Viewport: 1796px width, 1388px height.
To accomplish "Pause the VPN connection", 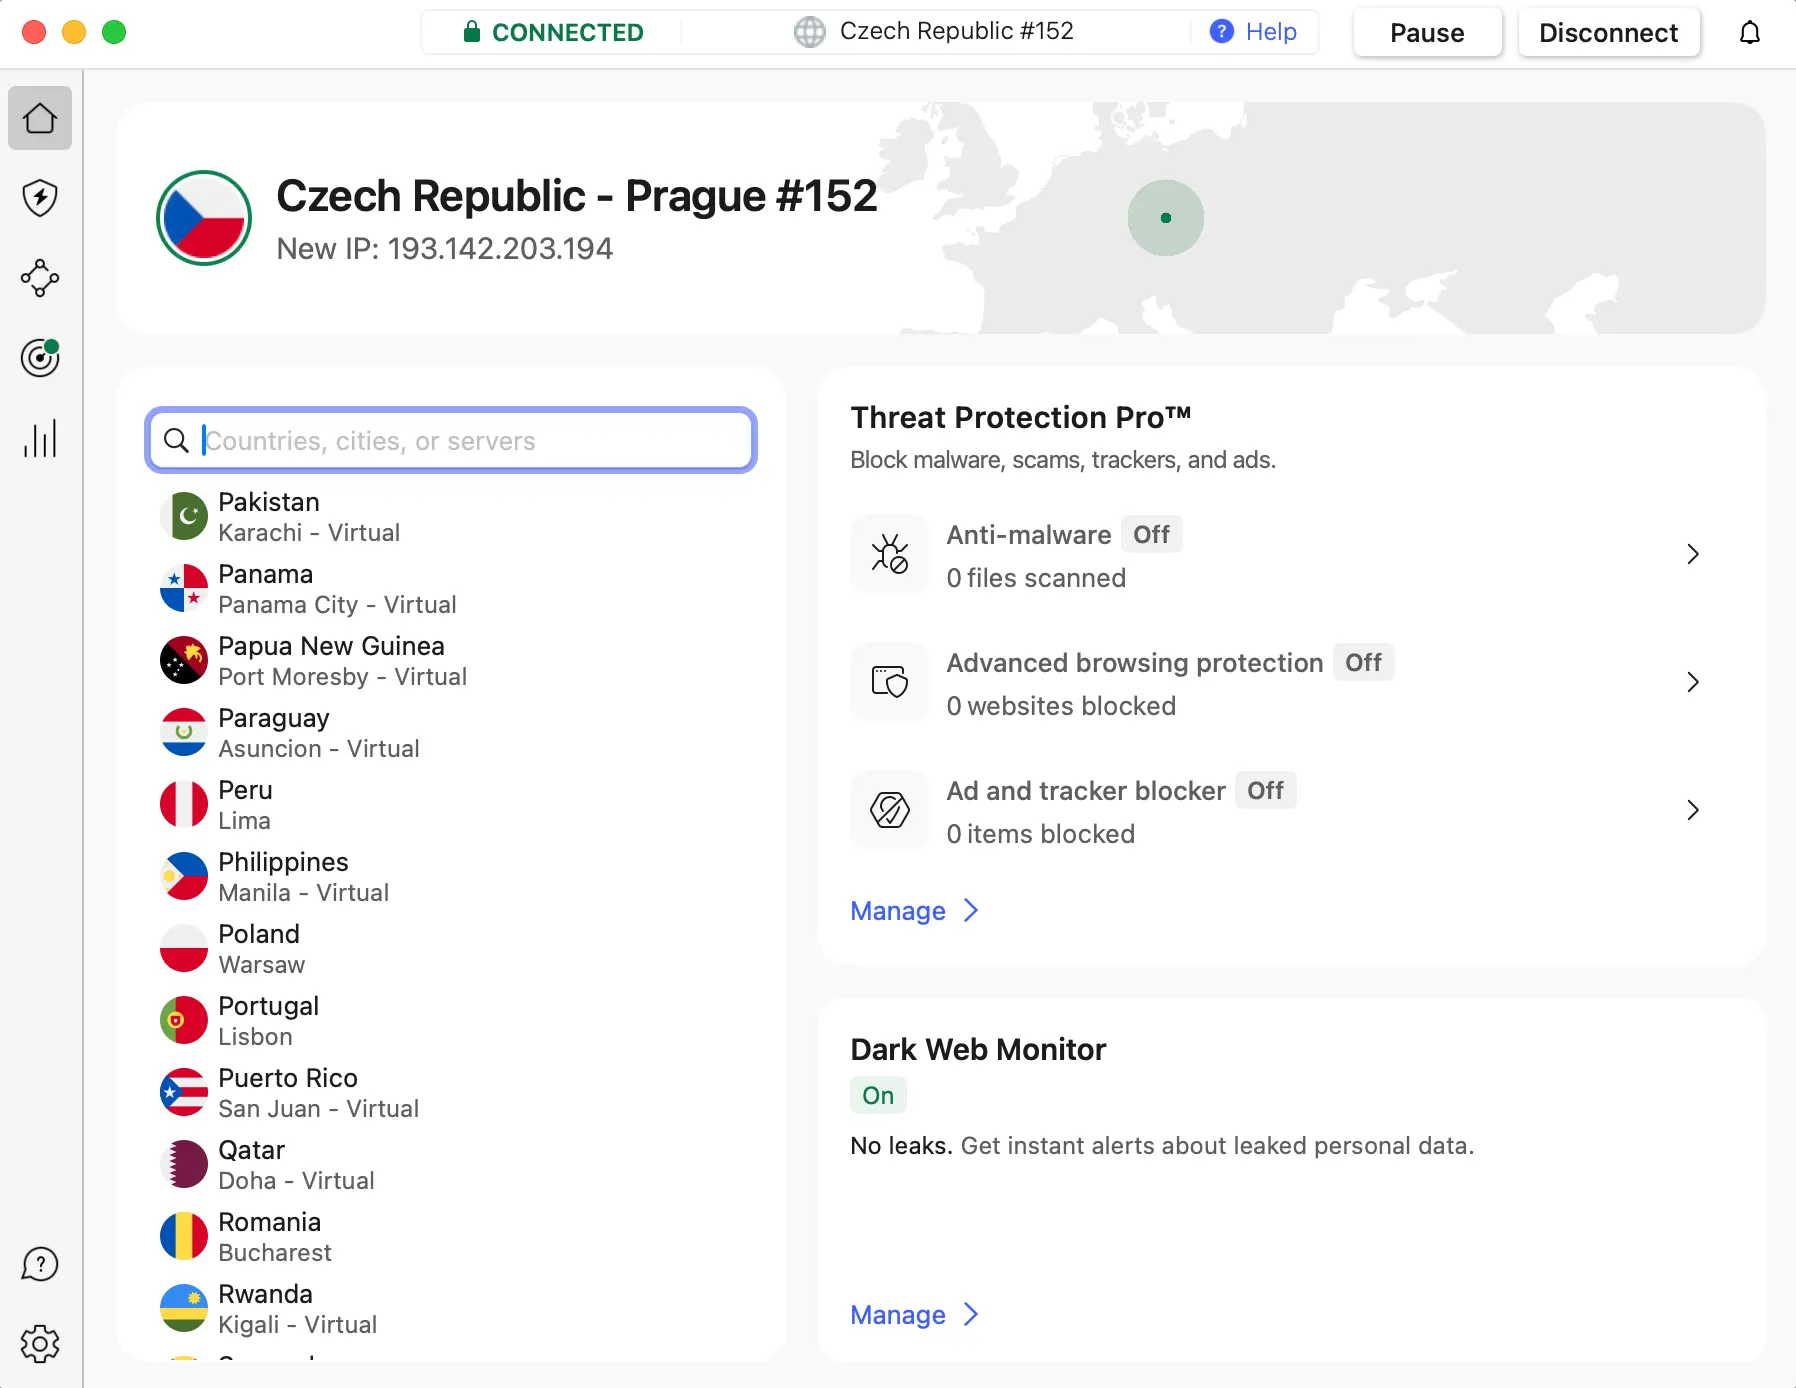I will coord(1426,33).
